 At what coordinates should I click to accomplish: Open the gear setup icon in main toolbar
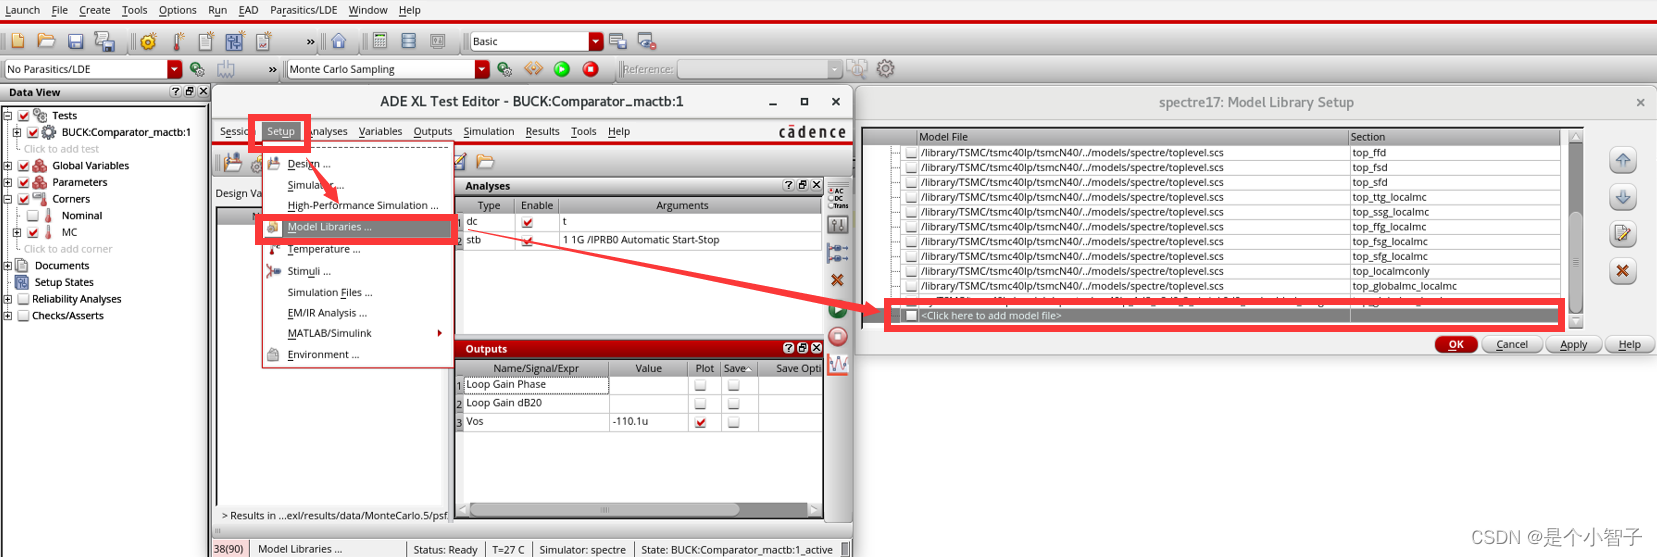(148, 41)
